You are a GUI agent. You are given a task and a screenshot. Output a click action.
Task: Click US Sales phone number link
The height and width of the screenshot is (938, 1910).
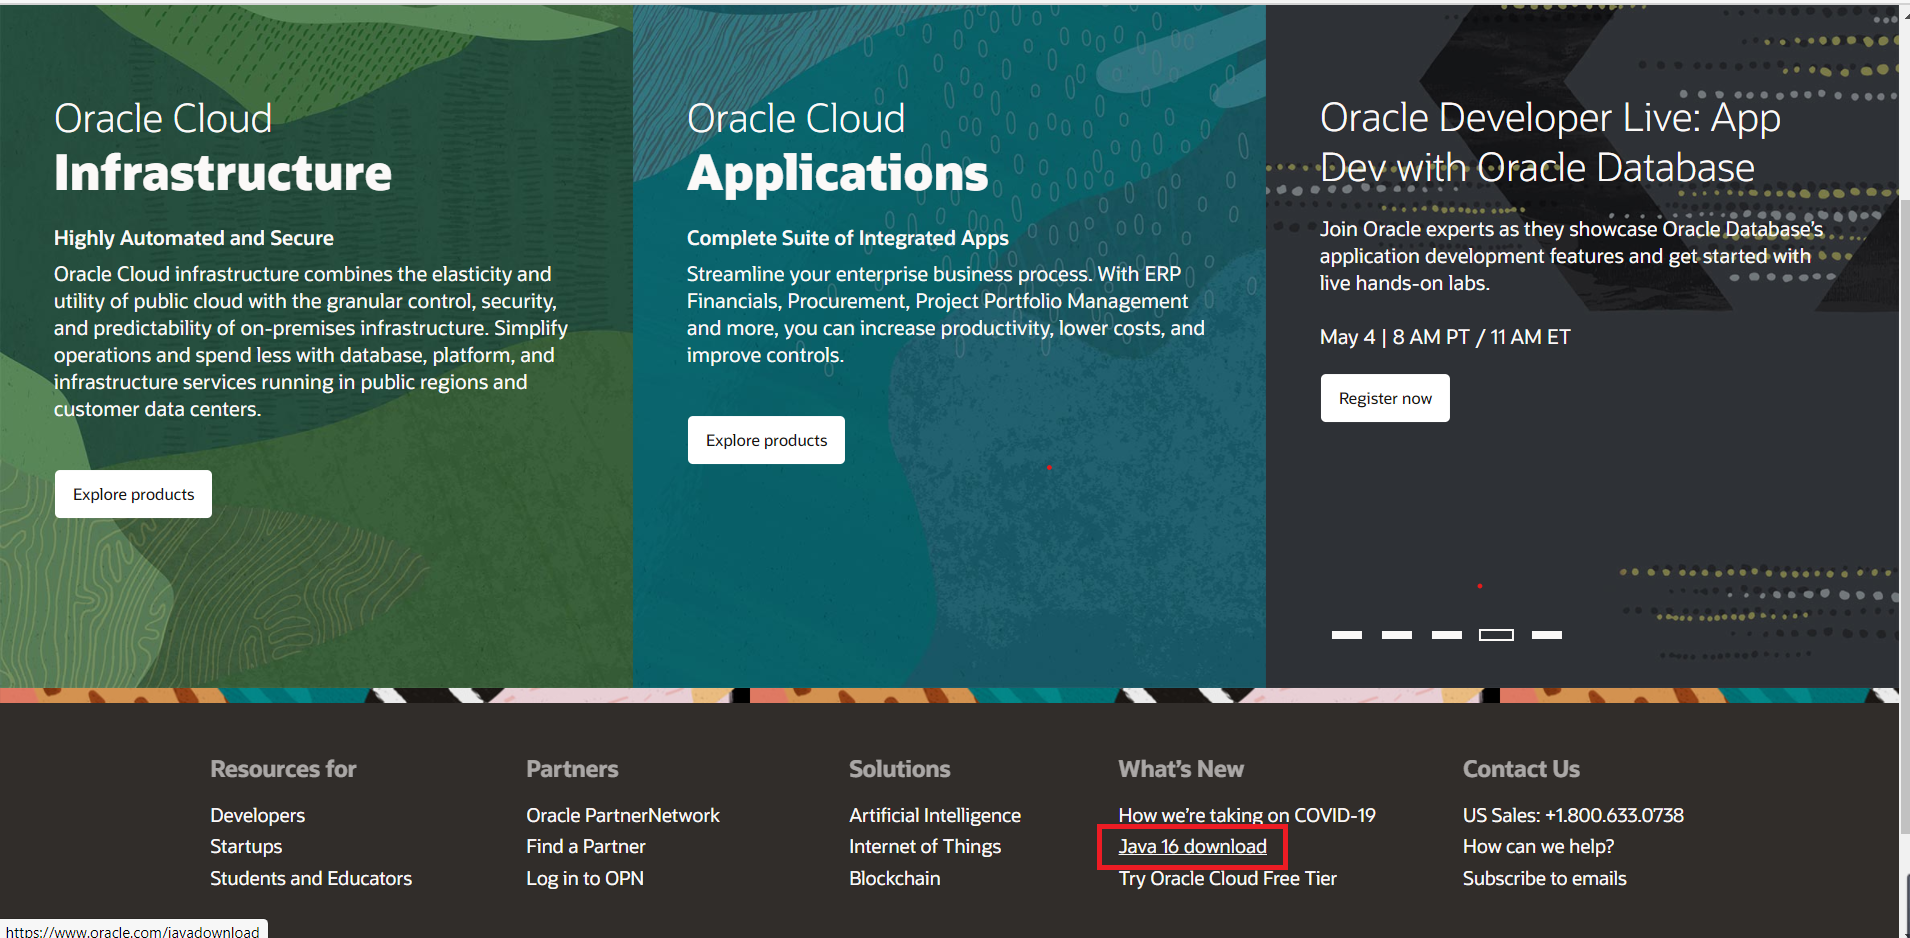1573,815
